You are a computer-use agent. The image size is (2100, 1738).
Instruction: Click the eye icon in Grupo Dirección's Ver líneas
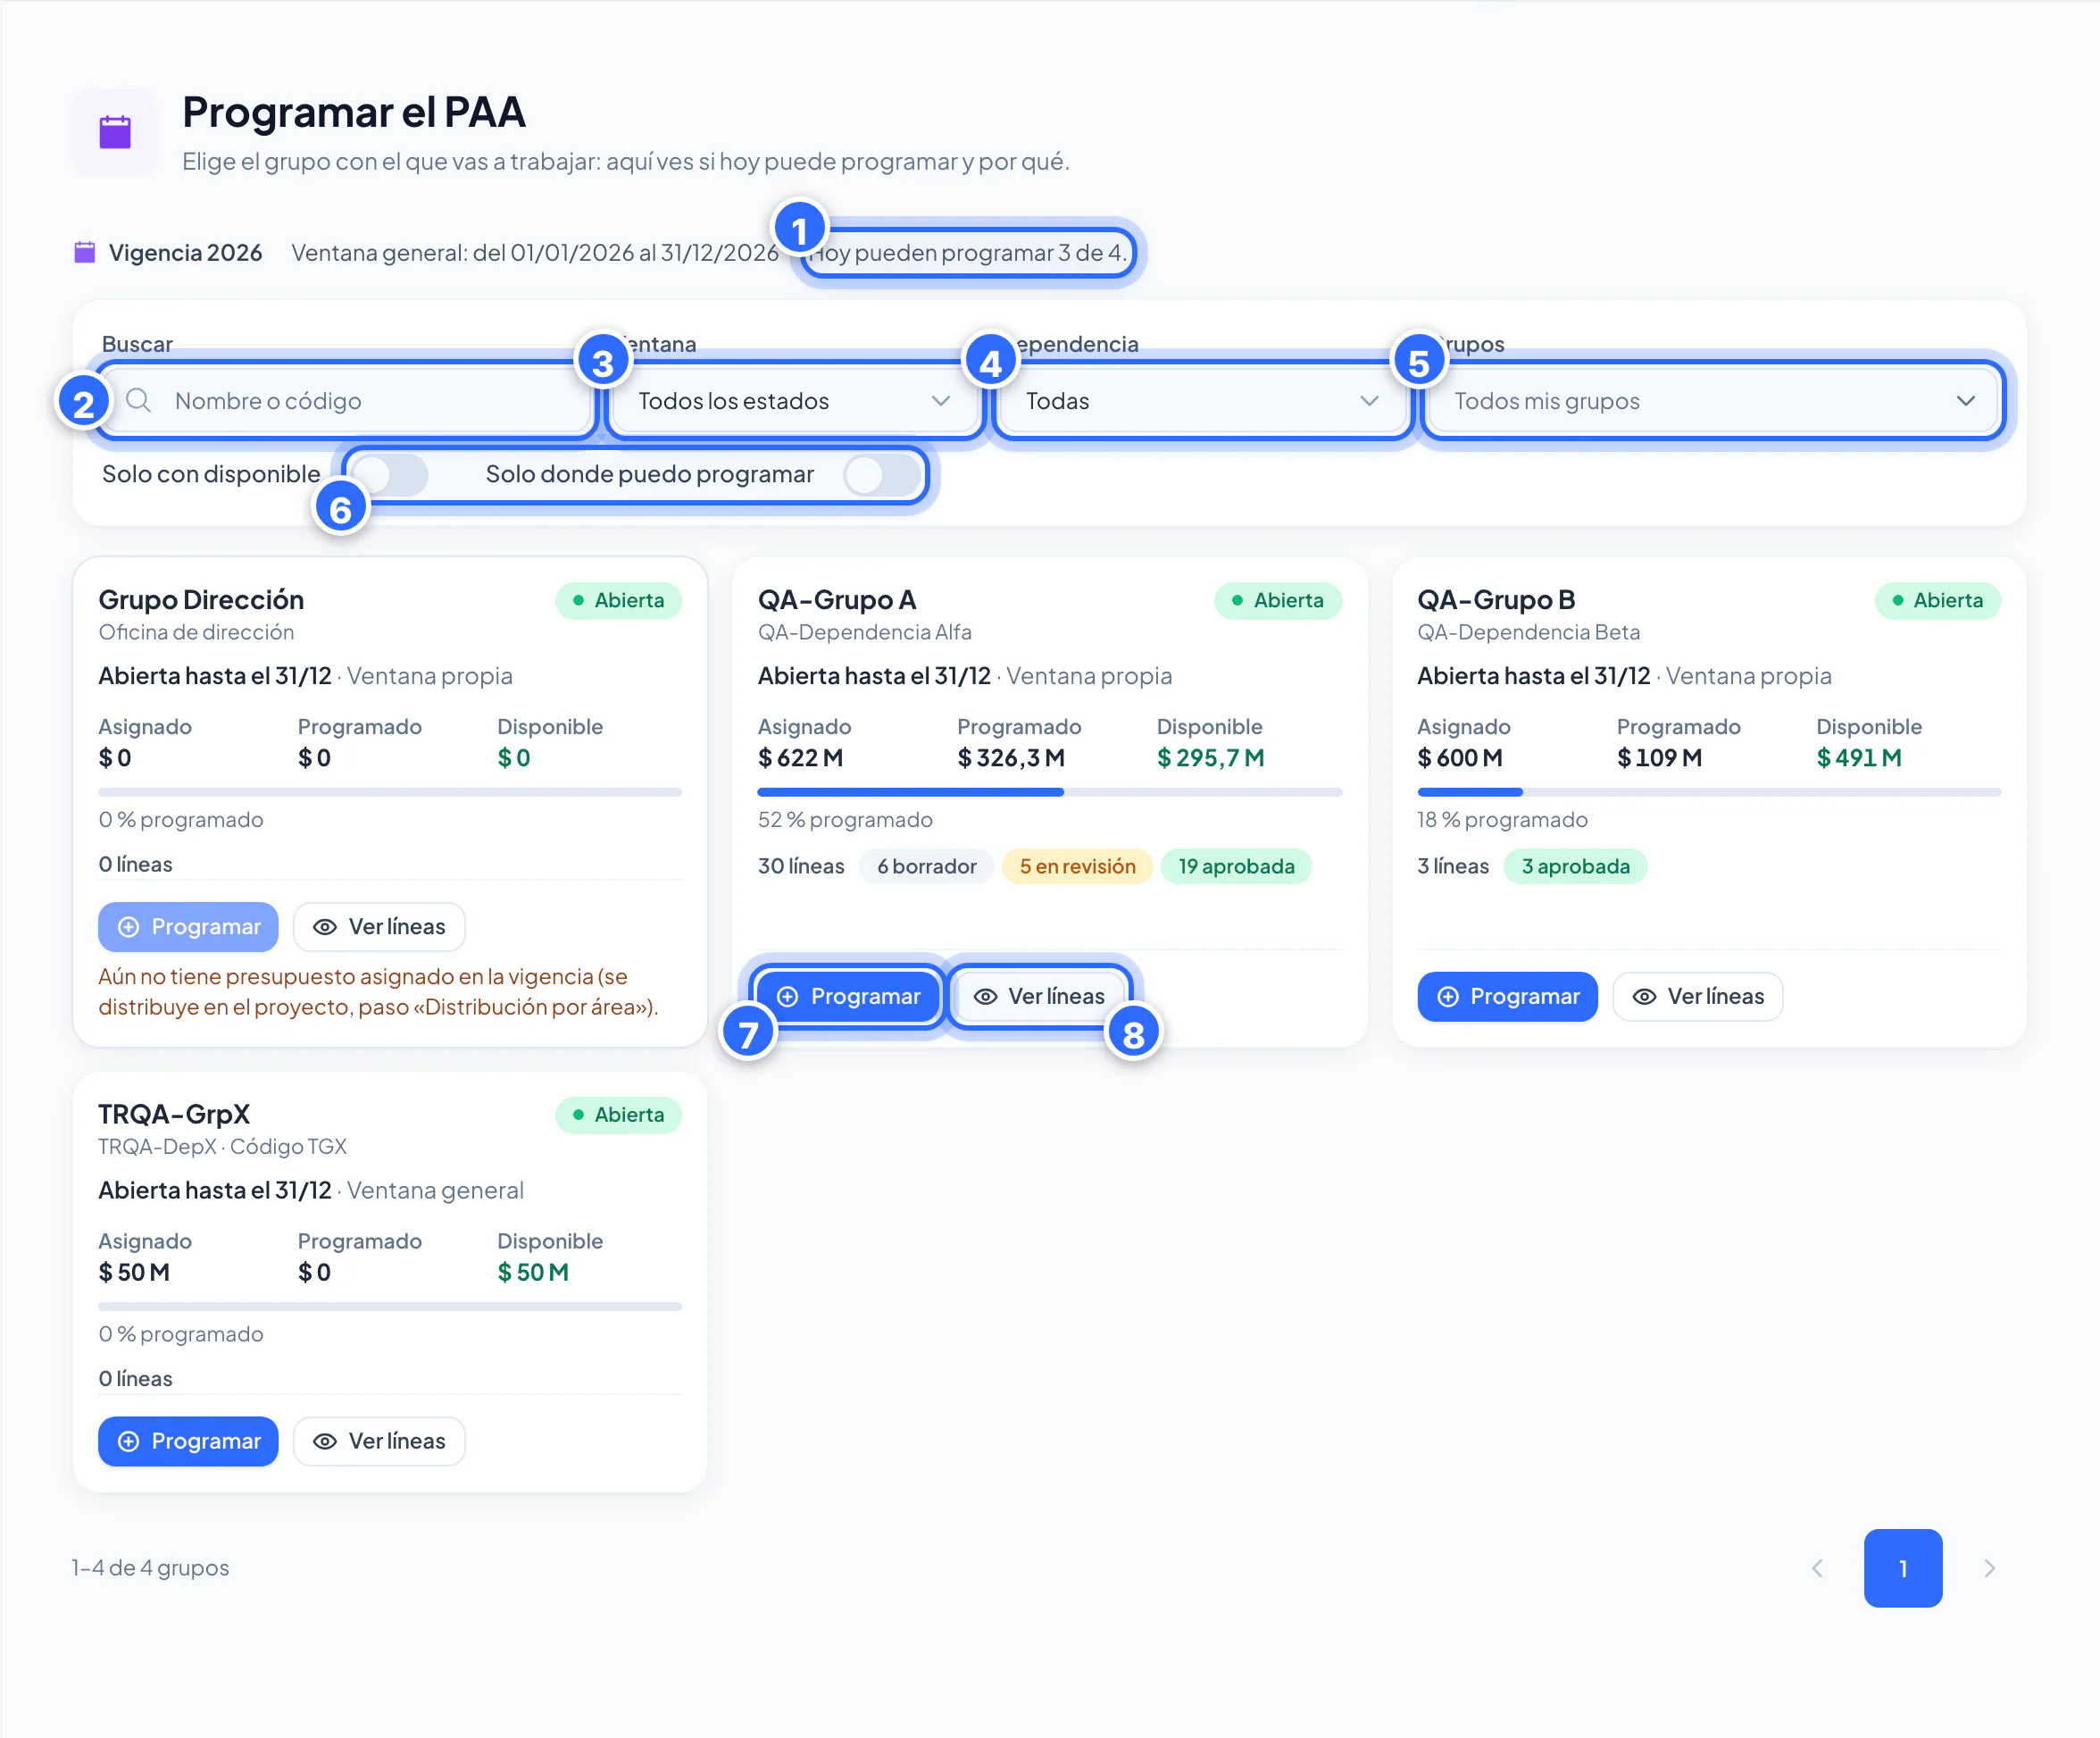(x=325, y=927)
